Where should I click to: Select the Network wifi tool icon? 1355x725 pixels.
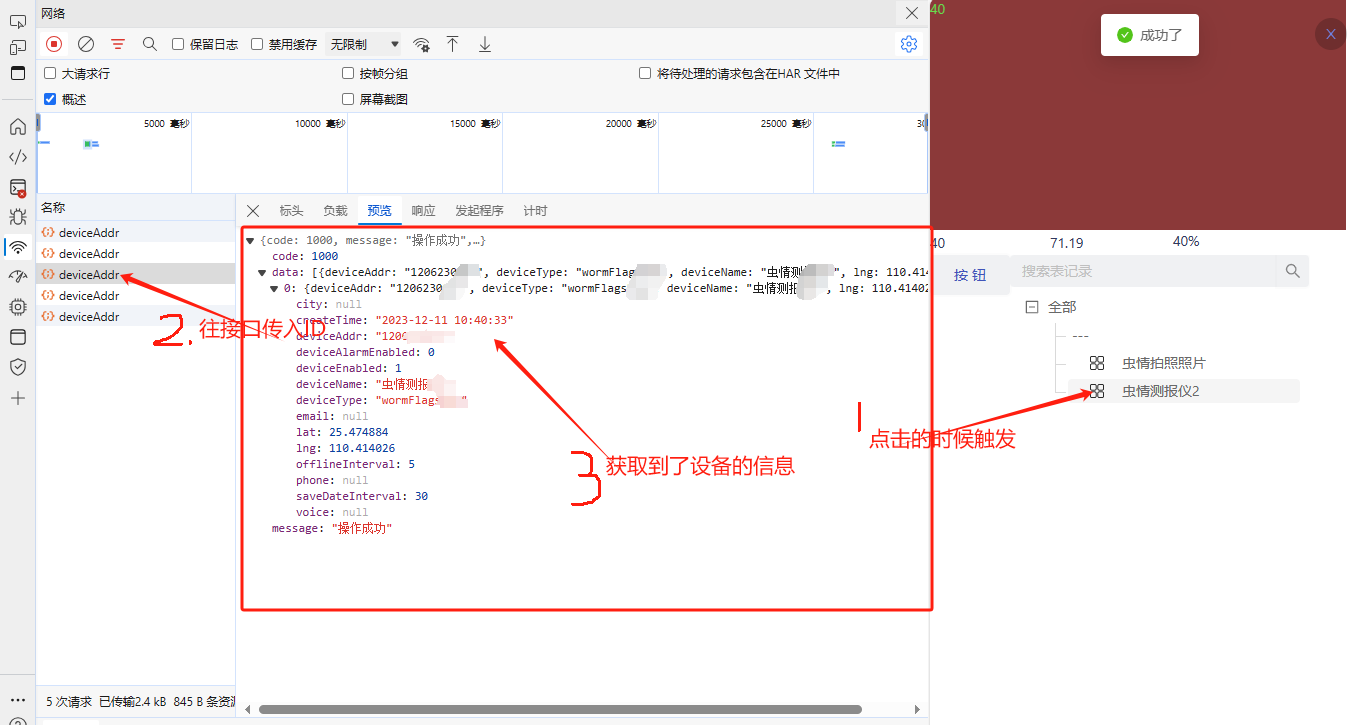[x=17, y=247]
